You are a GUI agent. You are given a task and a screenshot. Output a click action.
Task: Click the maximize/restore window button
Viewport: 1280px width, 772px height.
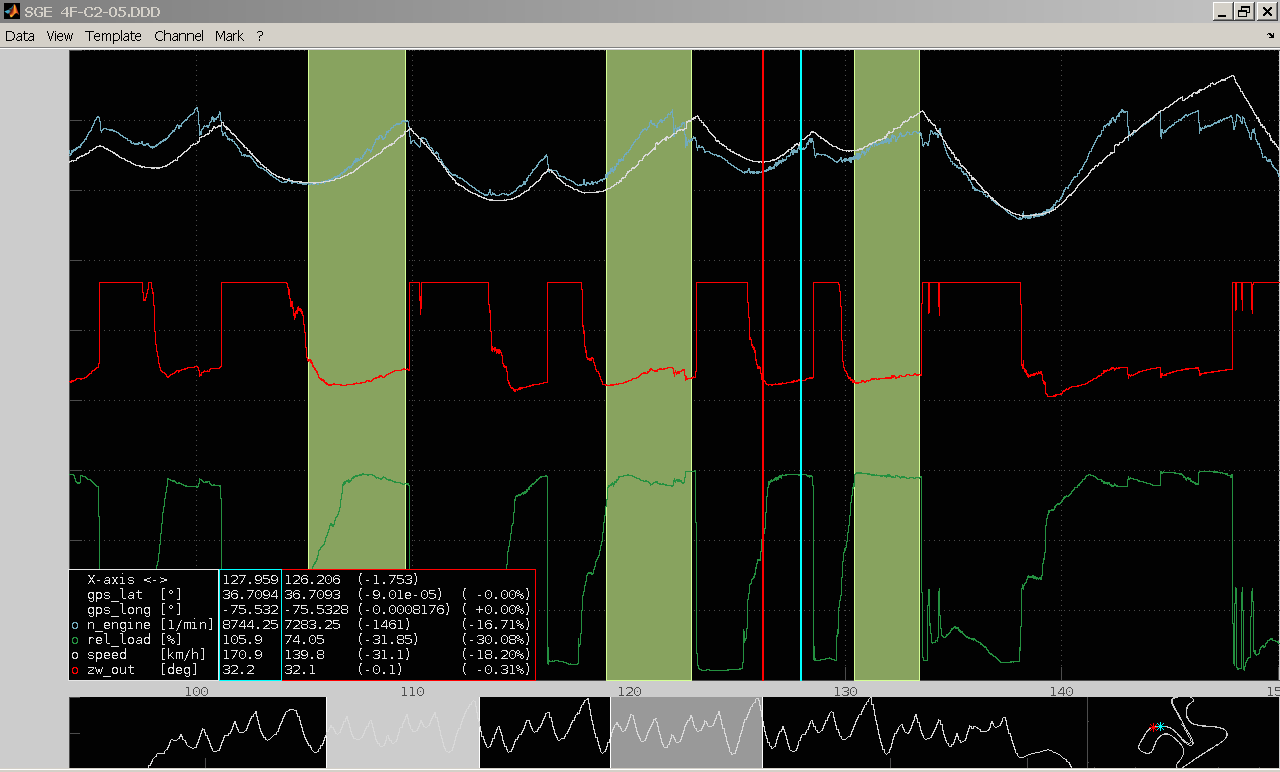(1244, 11)
